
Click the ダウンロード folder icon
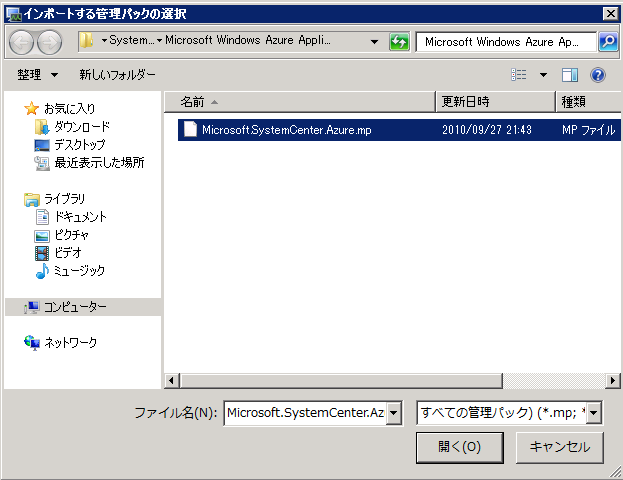pos(42,127)
